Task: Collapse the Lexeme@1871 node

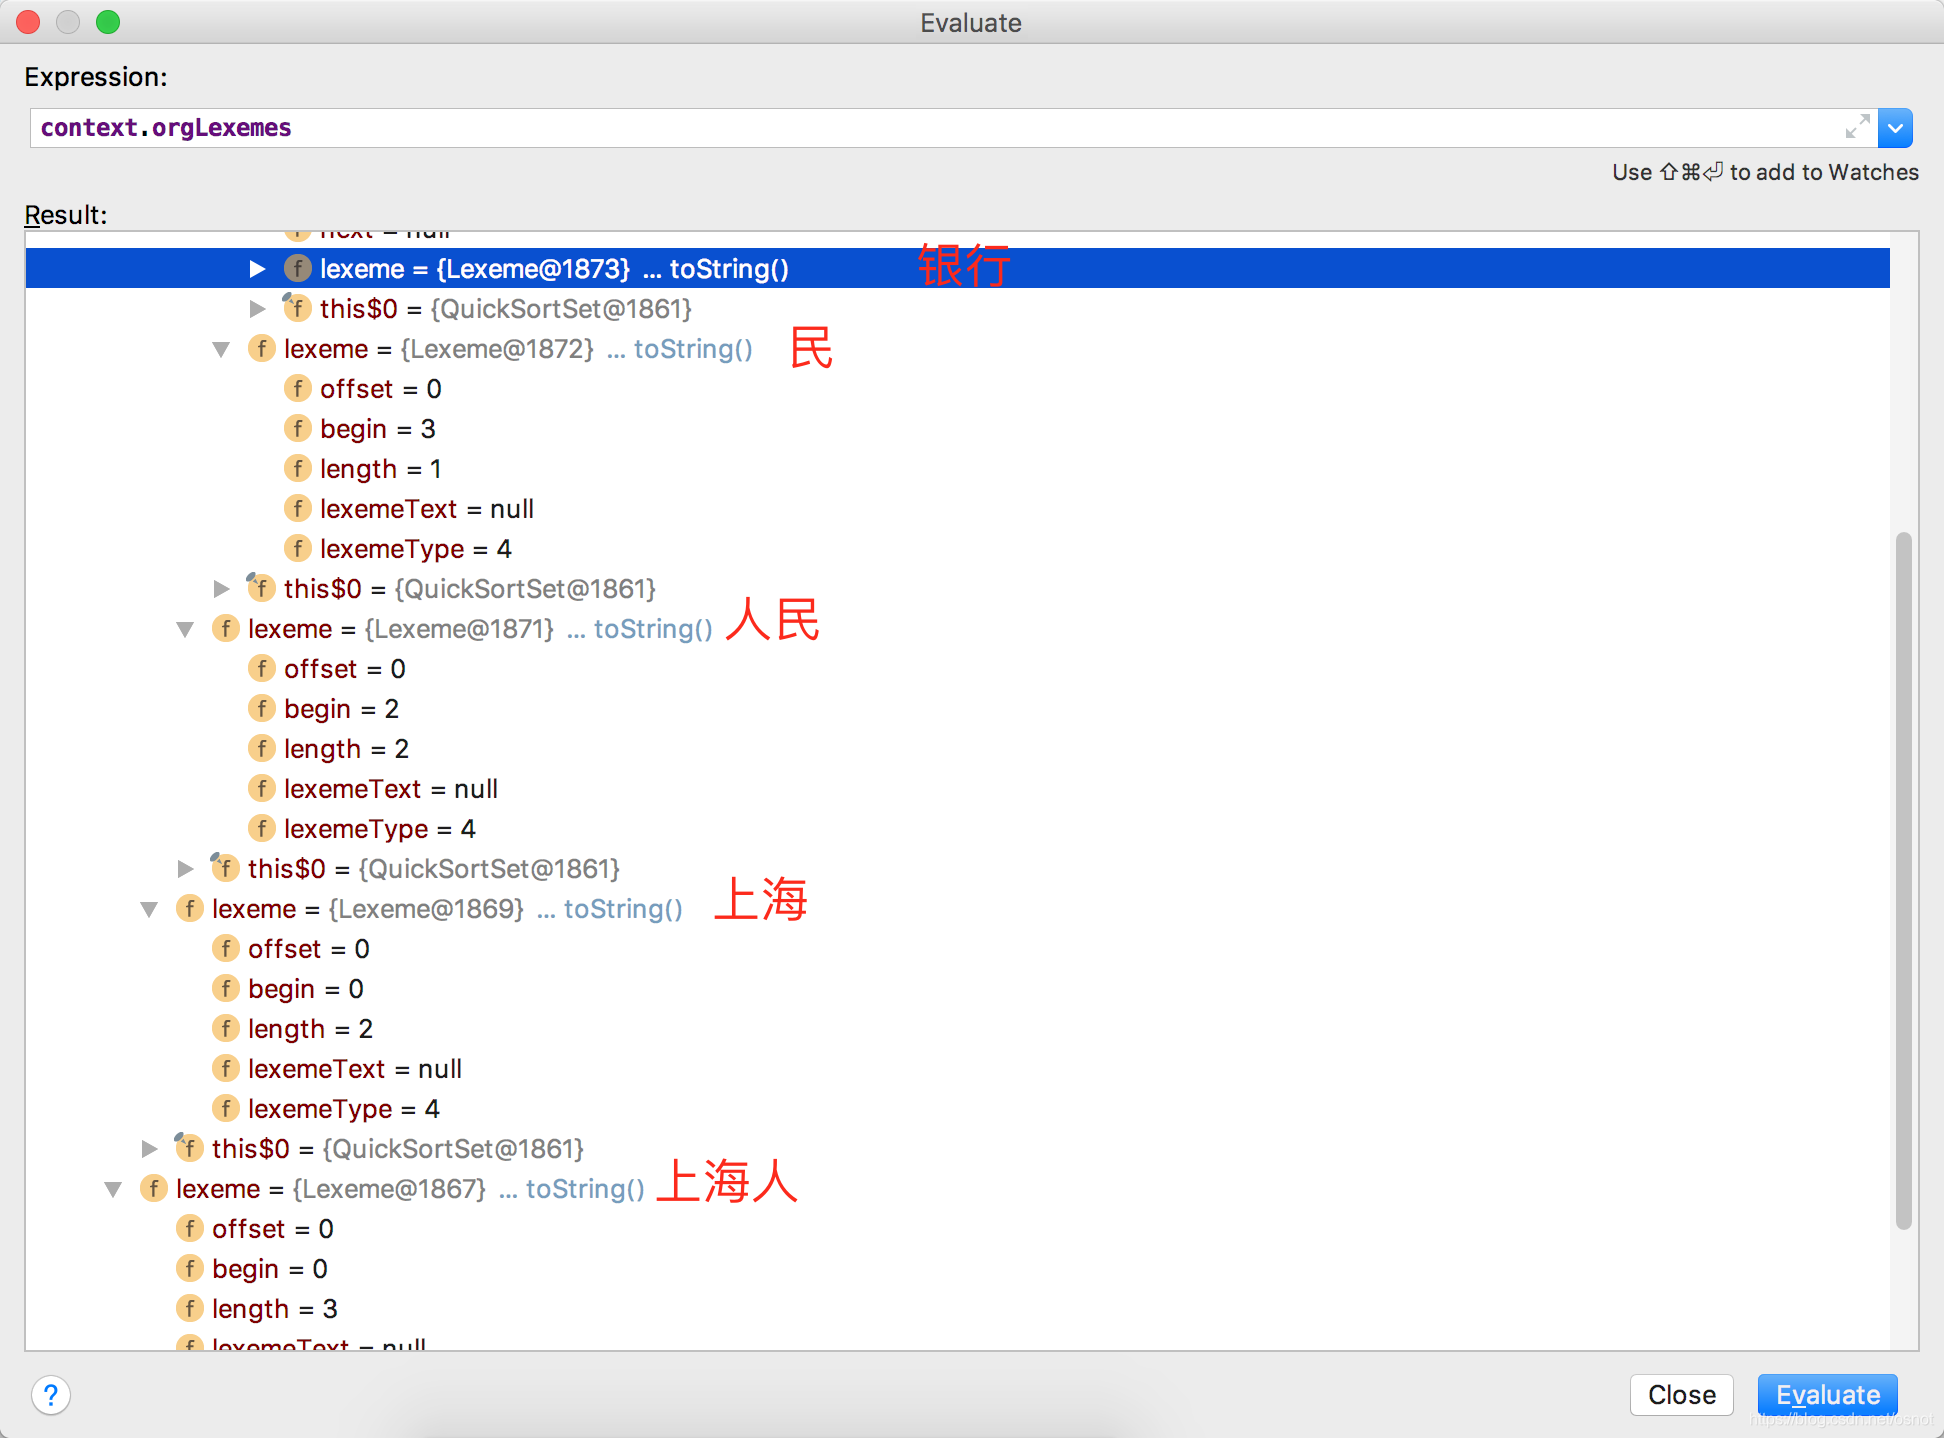Action: (185, 629)
